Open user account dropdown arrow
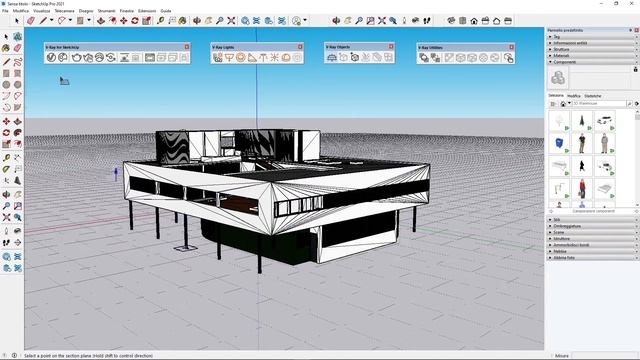640x360 pixels. click(305, 20)
